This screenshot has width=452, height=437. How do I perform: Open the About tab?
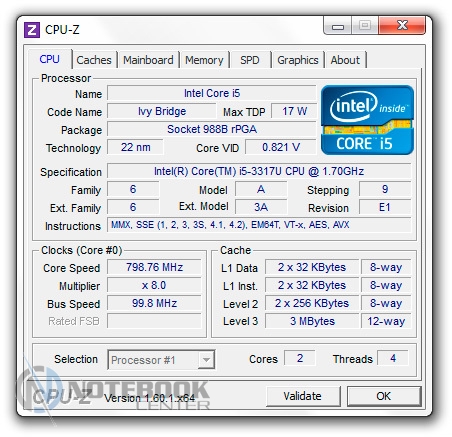(x=345, y=60)
